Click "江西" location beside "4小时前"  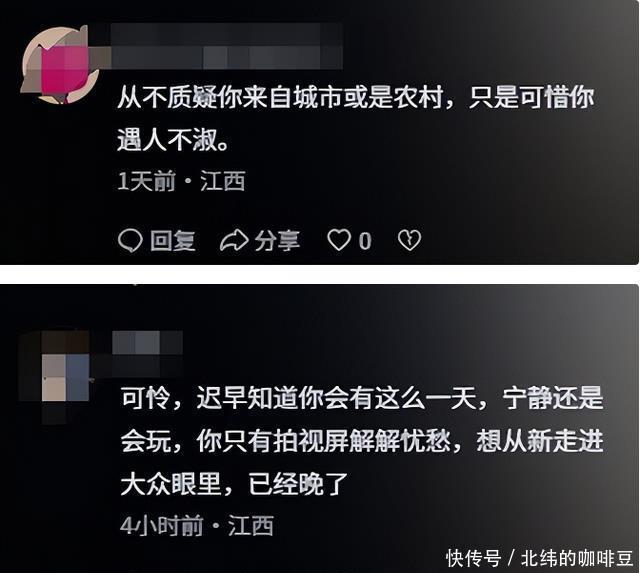(x=251, y=526)
